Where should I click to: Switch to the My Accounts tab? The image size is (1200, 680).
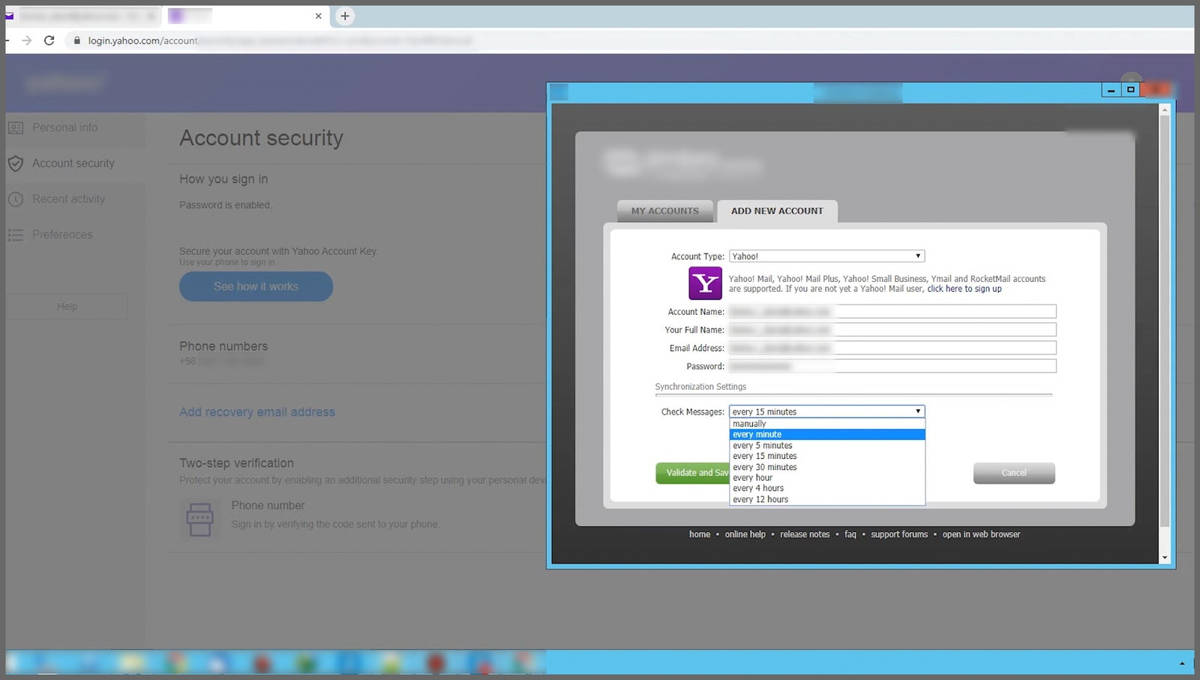(665, 211)
